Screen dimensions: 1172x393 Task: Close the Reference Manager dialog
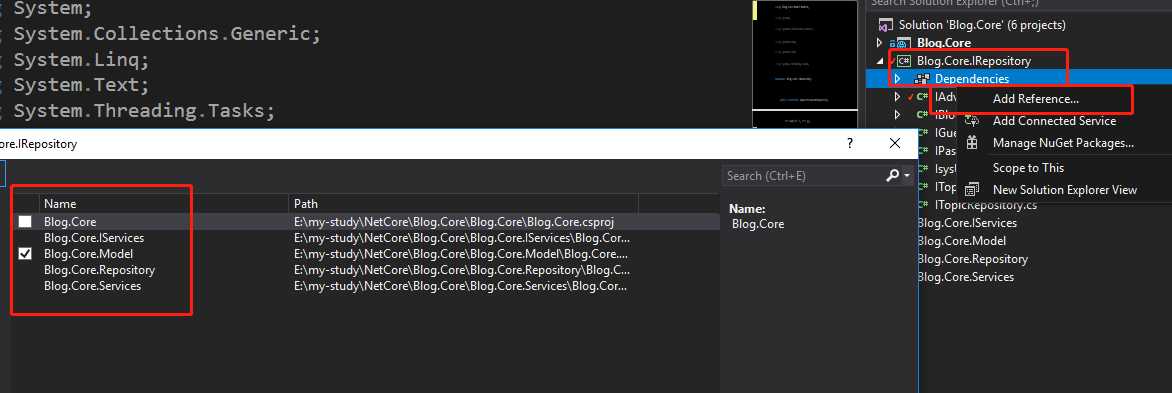(895, 143)
